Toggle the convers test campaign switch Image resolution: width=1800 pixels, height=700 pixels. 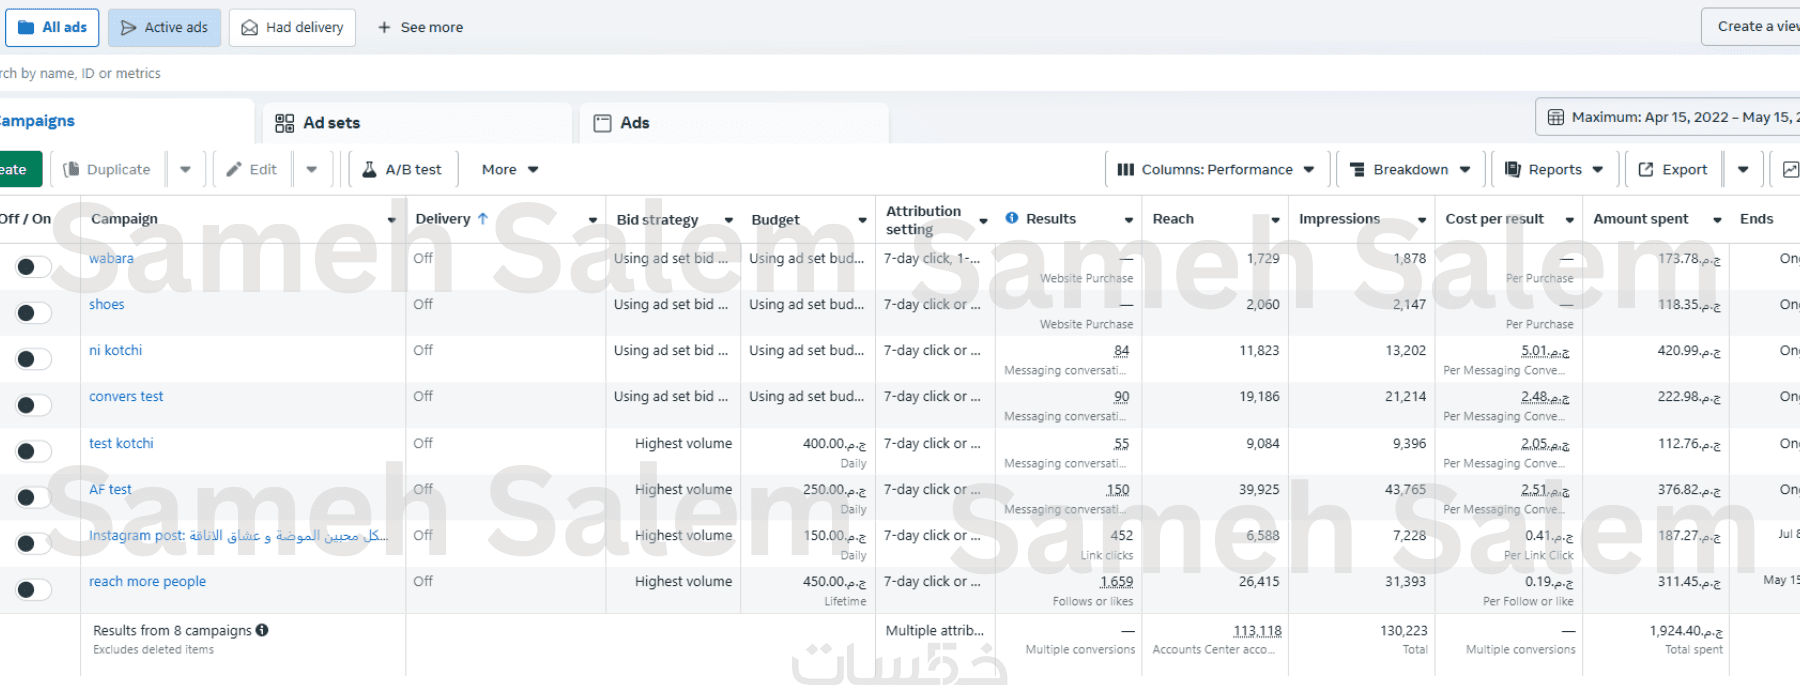[x=33, y=405]
